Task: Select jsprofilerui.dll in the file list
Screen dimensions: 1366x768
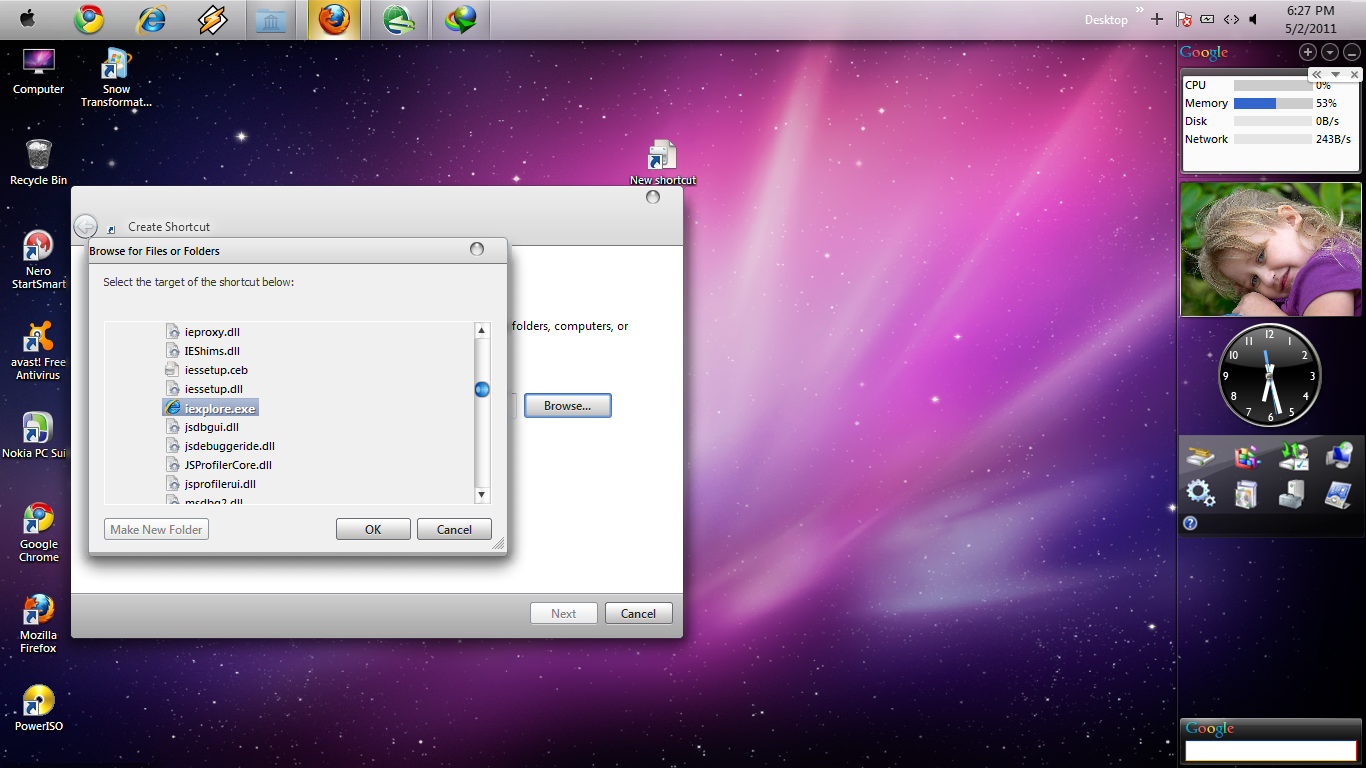Action: click(x=211, y=484)
